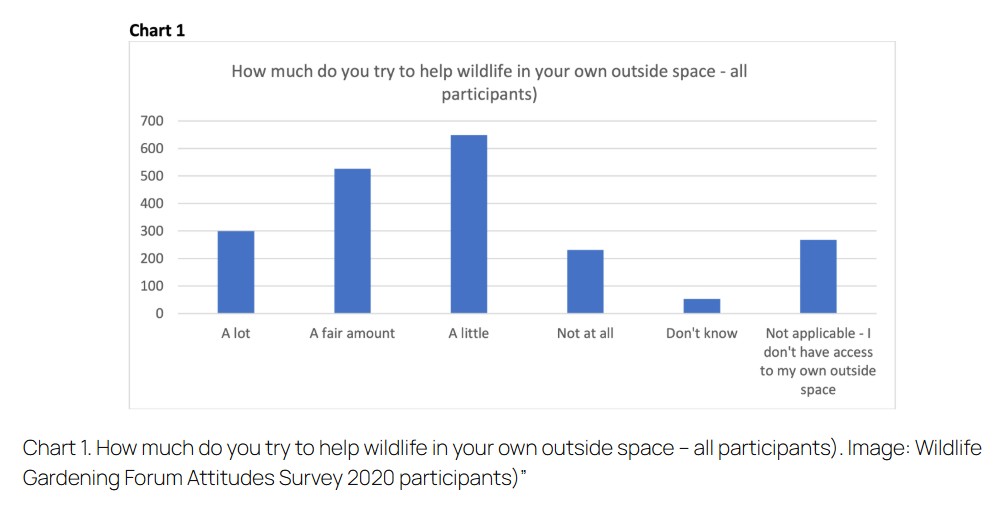Click the 700 value on the y-axis
Screen dimensions: 1008x508
(151, 121)
